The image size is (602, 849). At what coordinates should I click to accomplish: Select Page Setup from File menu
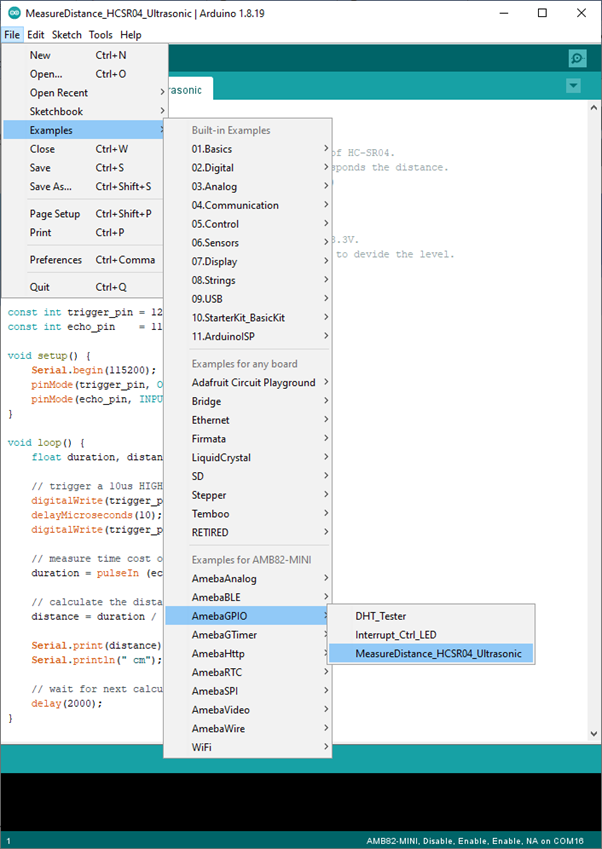[x=55, y=214]
